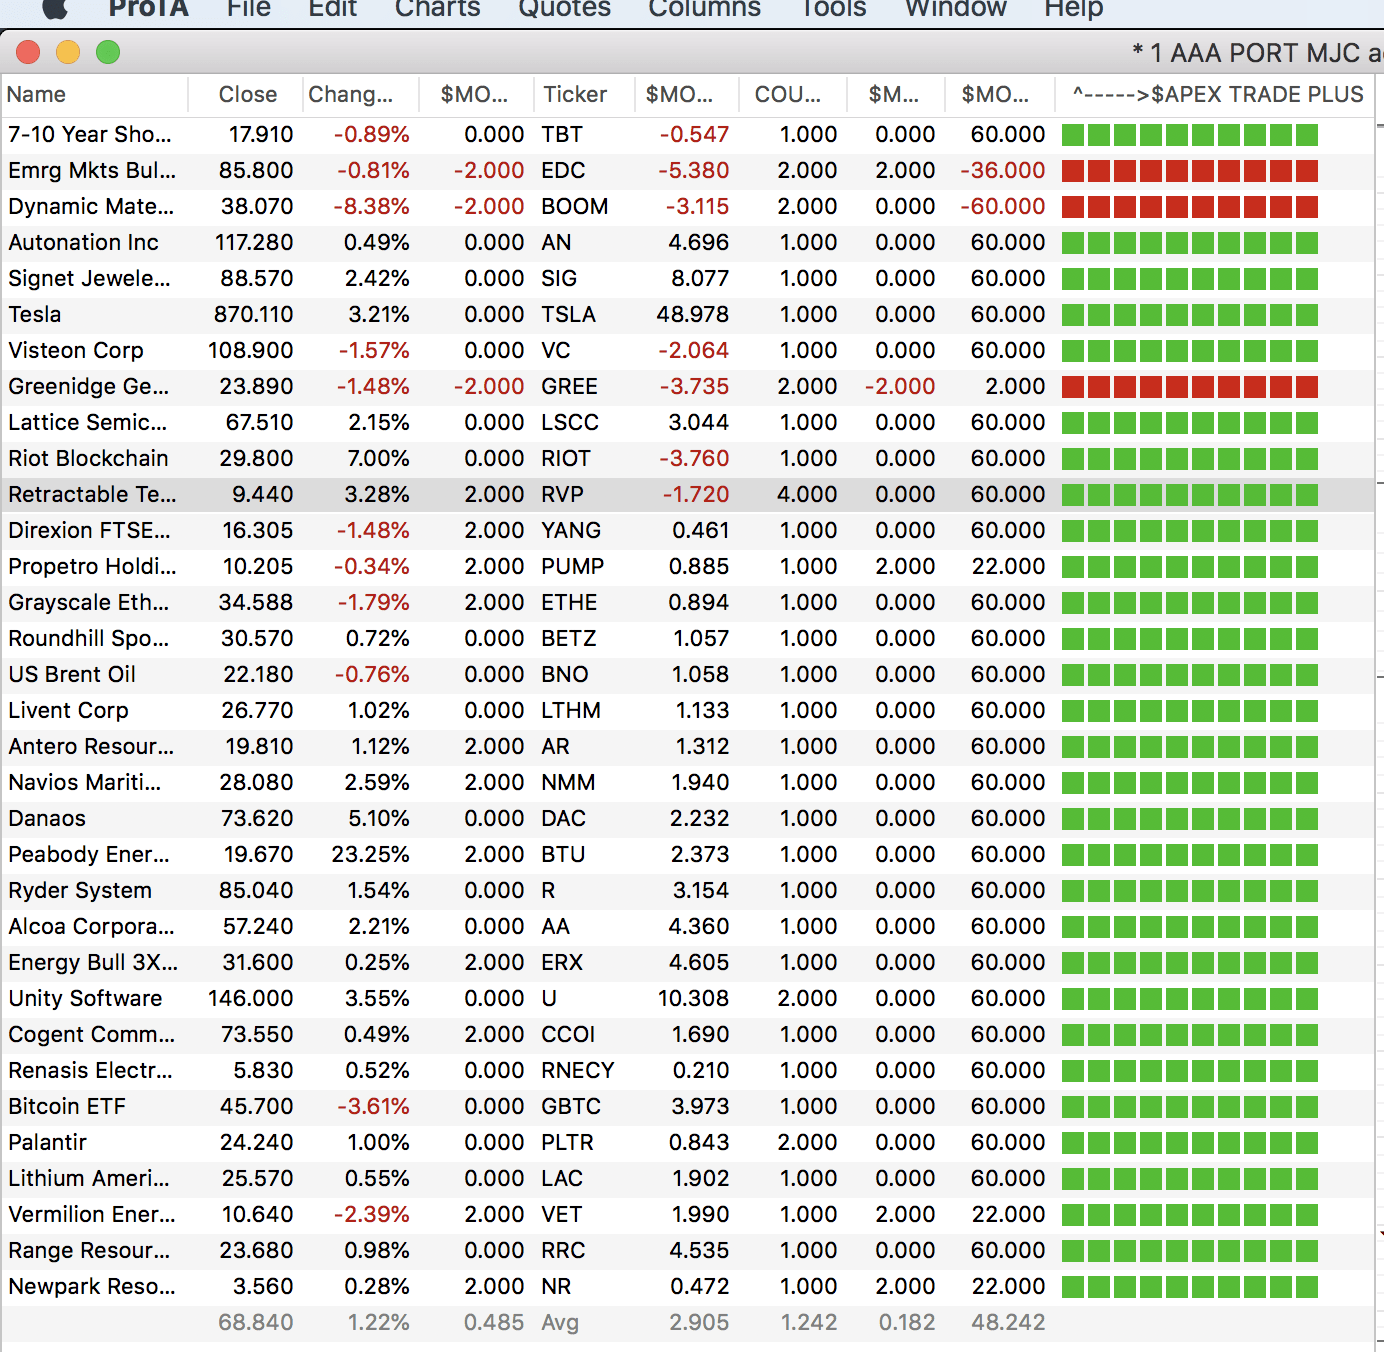Click the BTU ticker cell
This screenshot has height=1352, width=1384.
pos(563,855)
